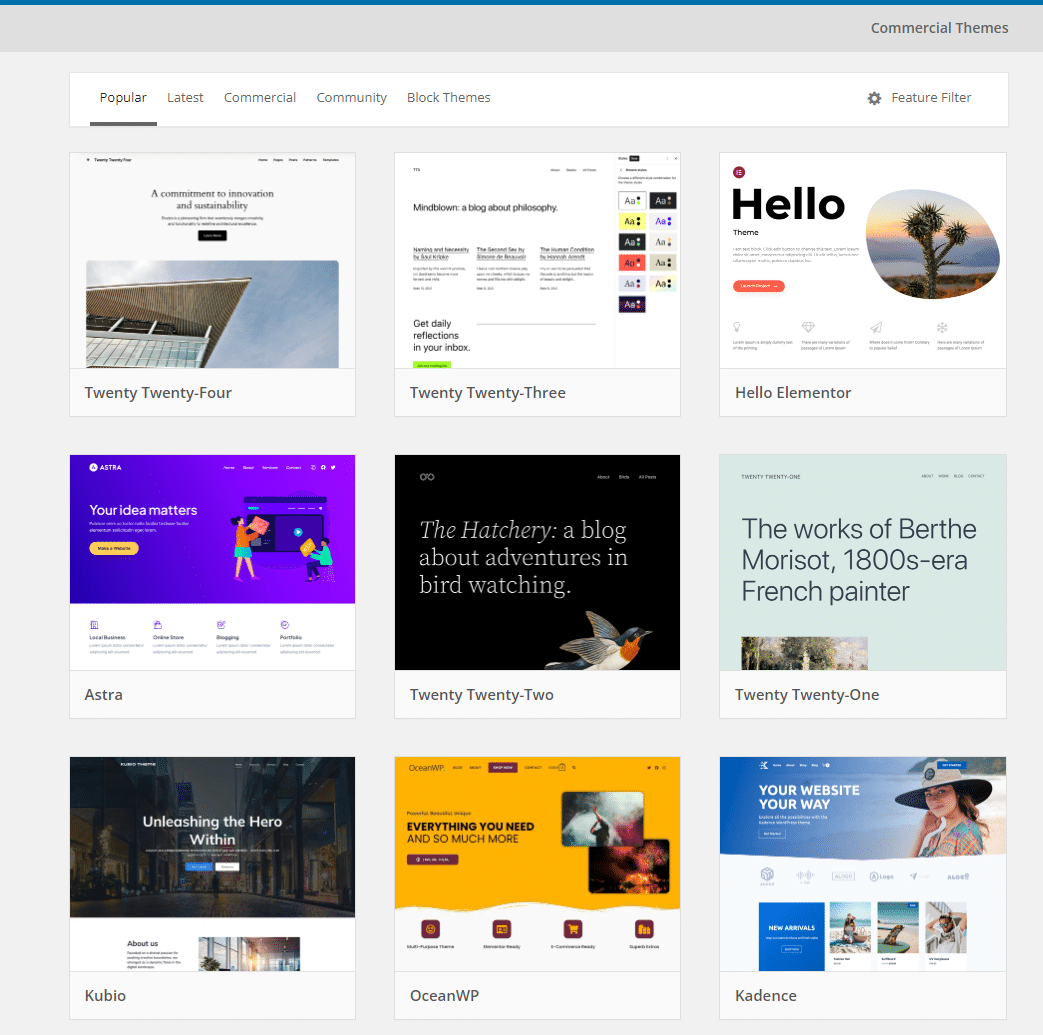Click the Kubio theme name
Image resolution: width=1043 pixels, height=1035 pixels.
105,996
